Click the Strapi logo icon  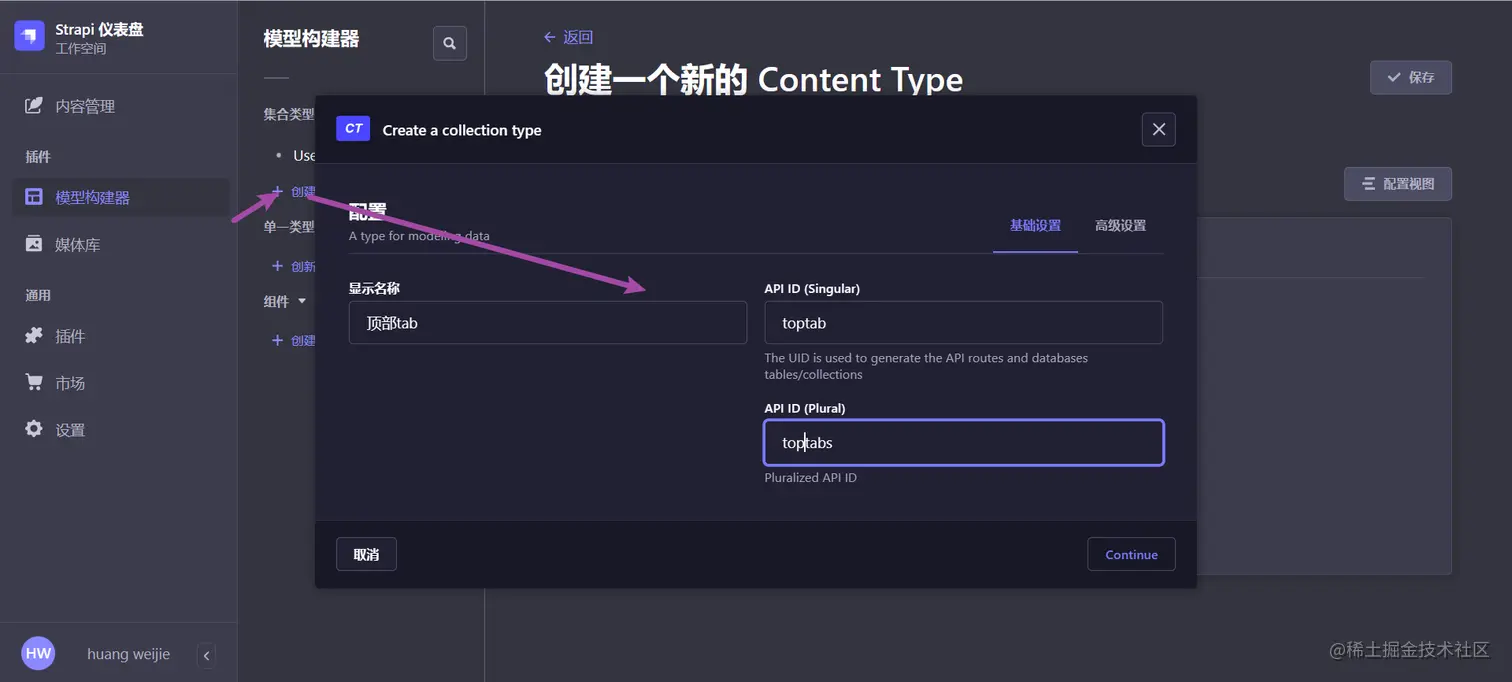30,36
